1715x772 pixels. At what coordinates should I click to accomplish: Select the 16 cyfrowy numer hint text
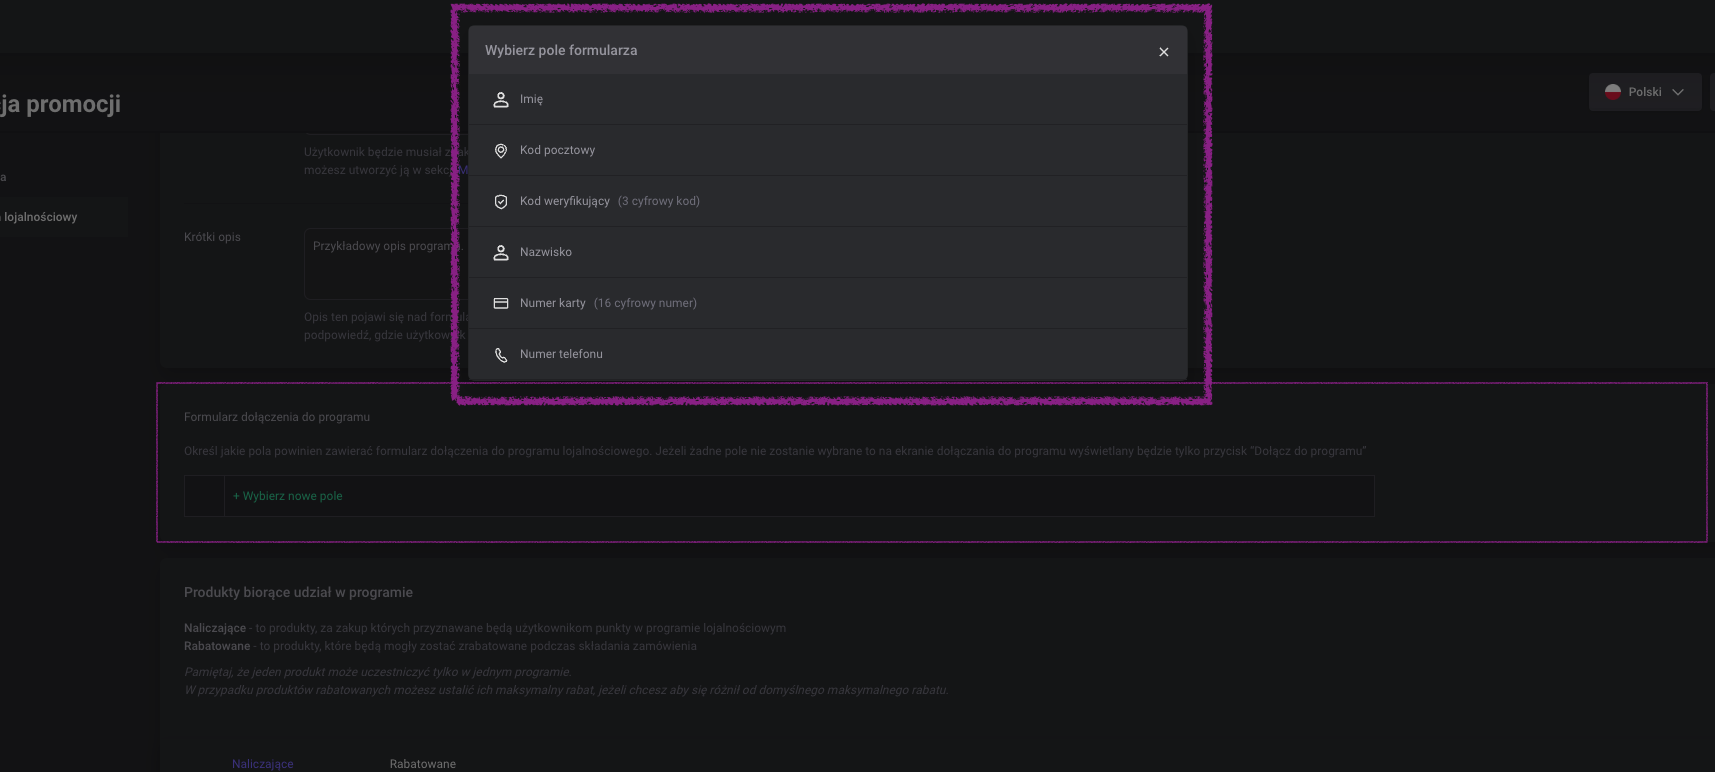click(x=645, y=304)
